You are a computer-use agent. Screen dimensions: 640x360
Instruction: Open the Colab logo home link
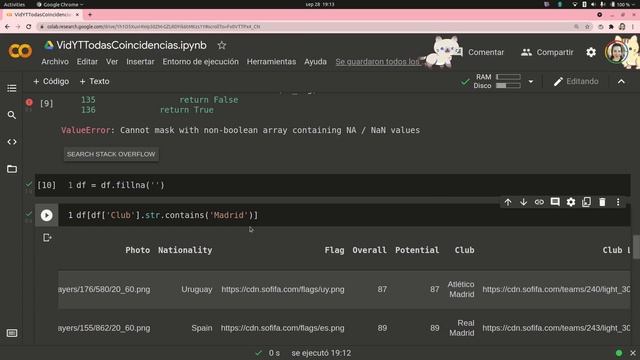(20, 51)
